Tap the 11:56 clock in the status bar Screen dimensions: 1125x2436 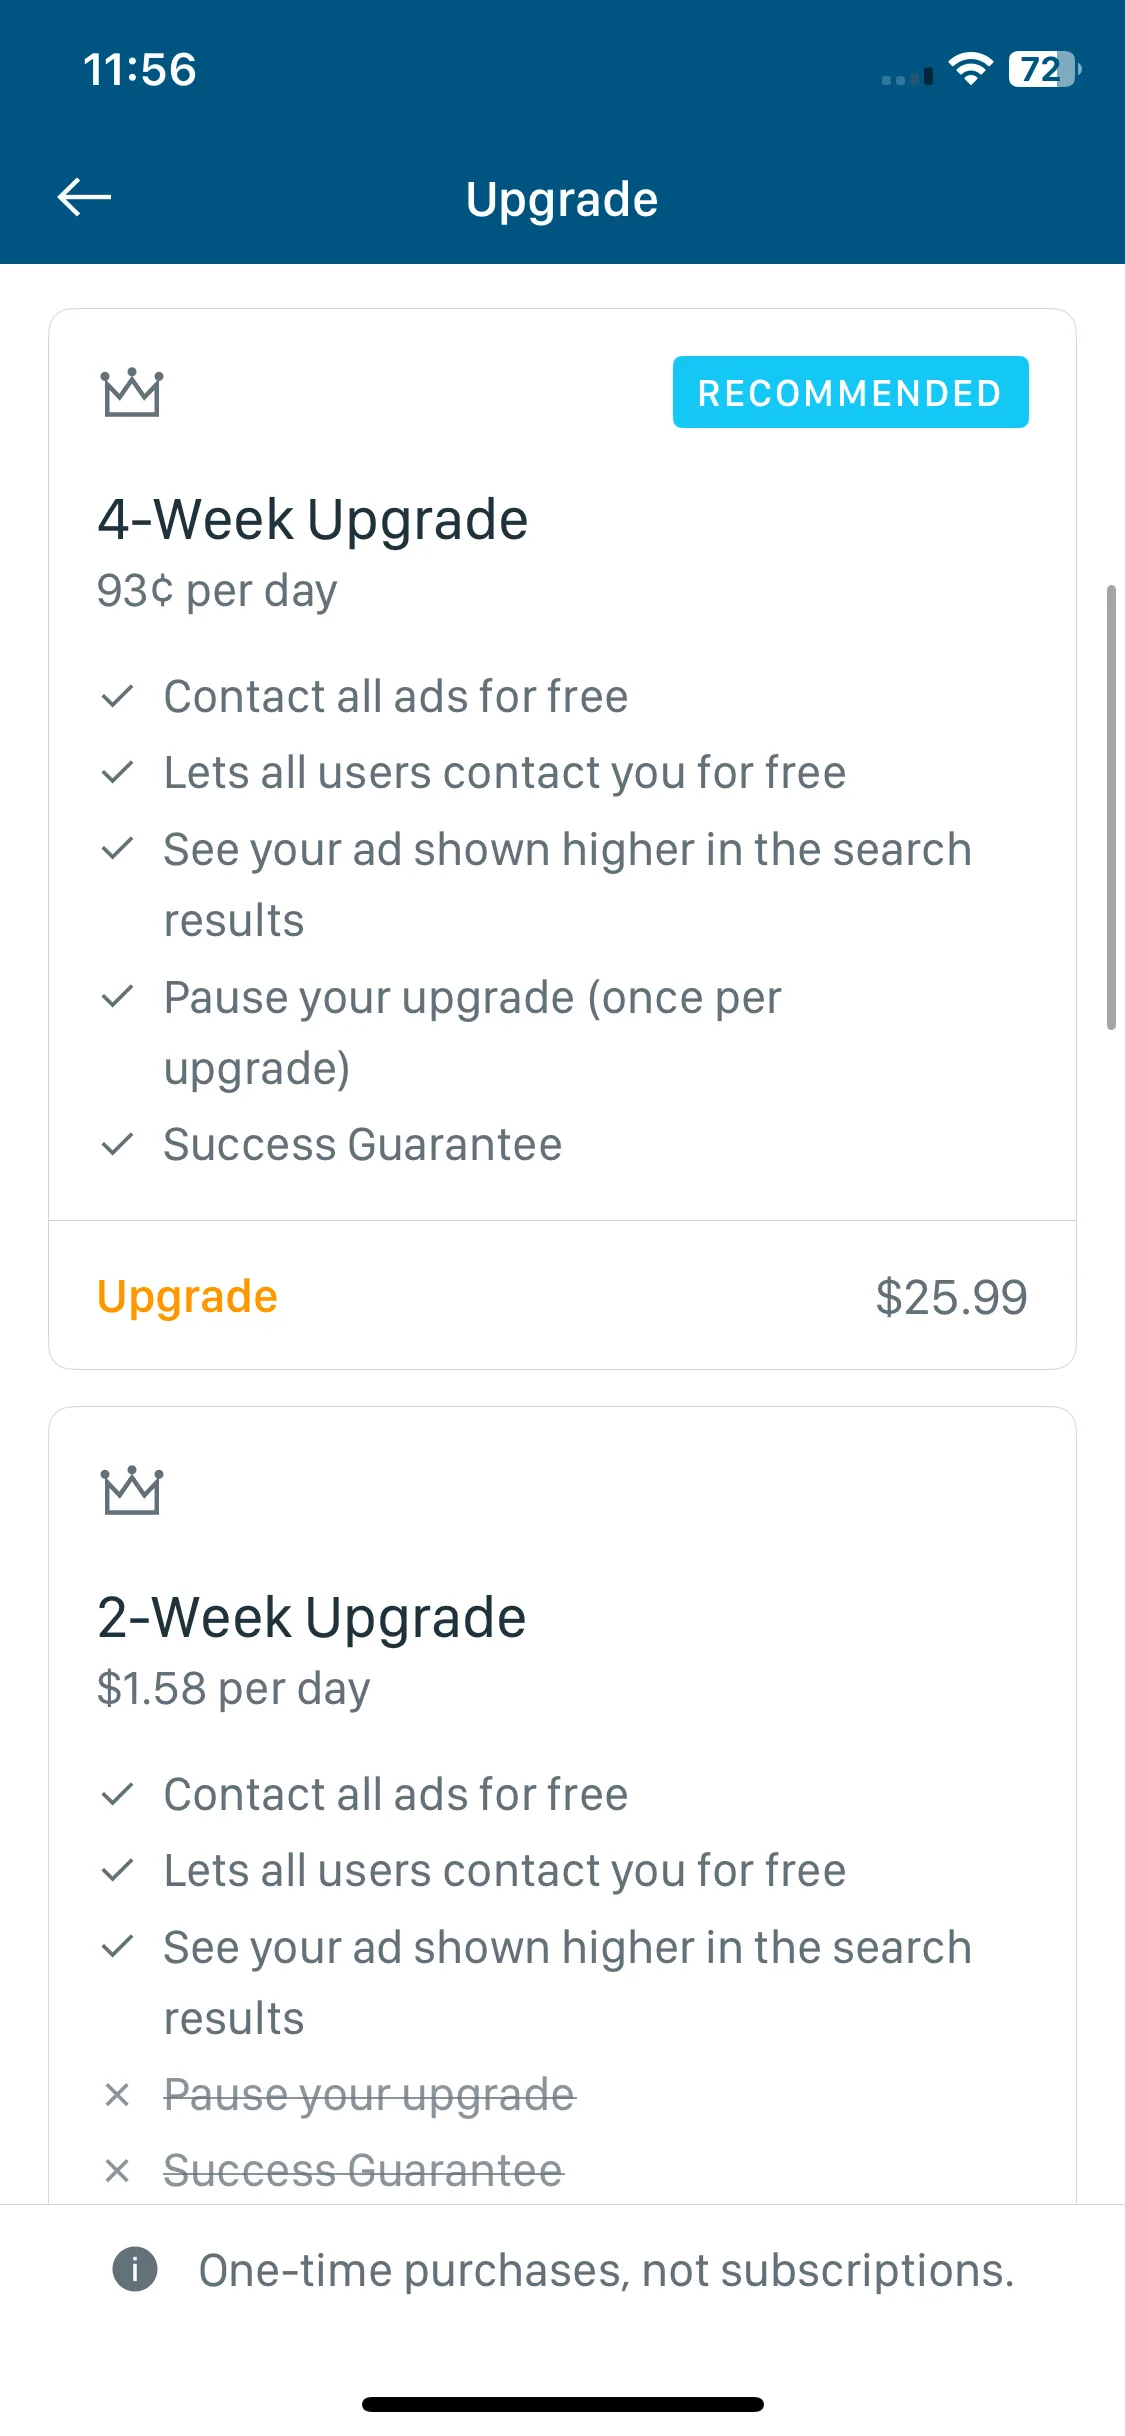pos(140,70)
